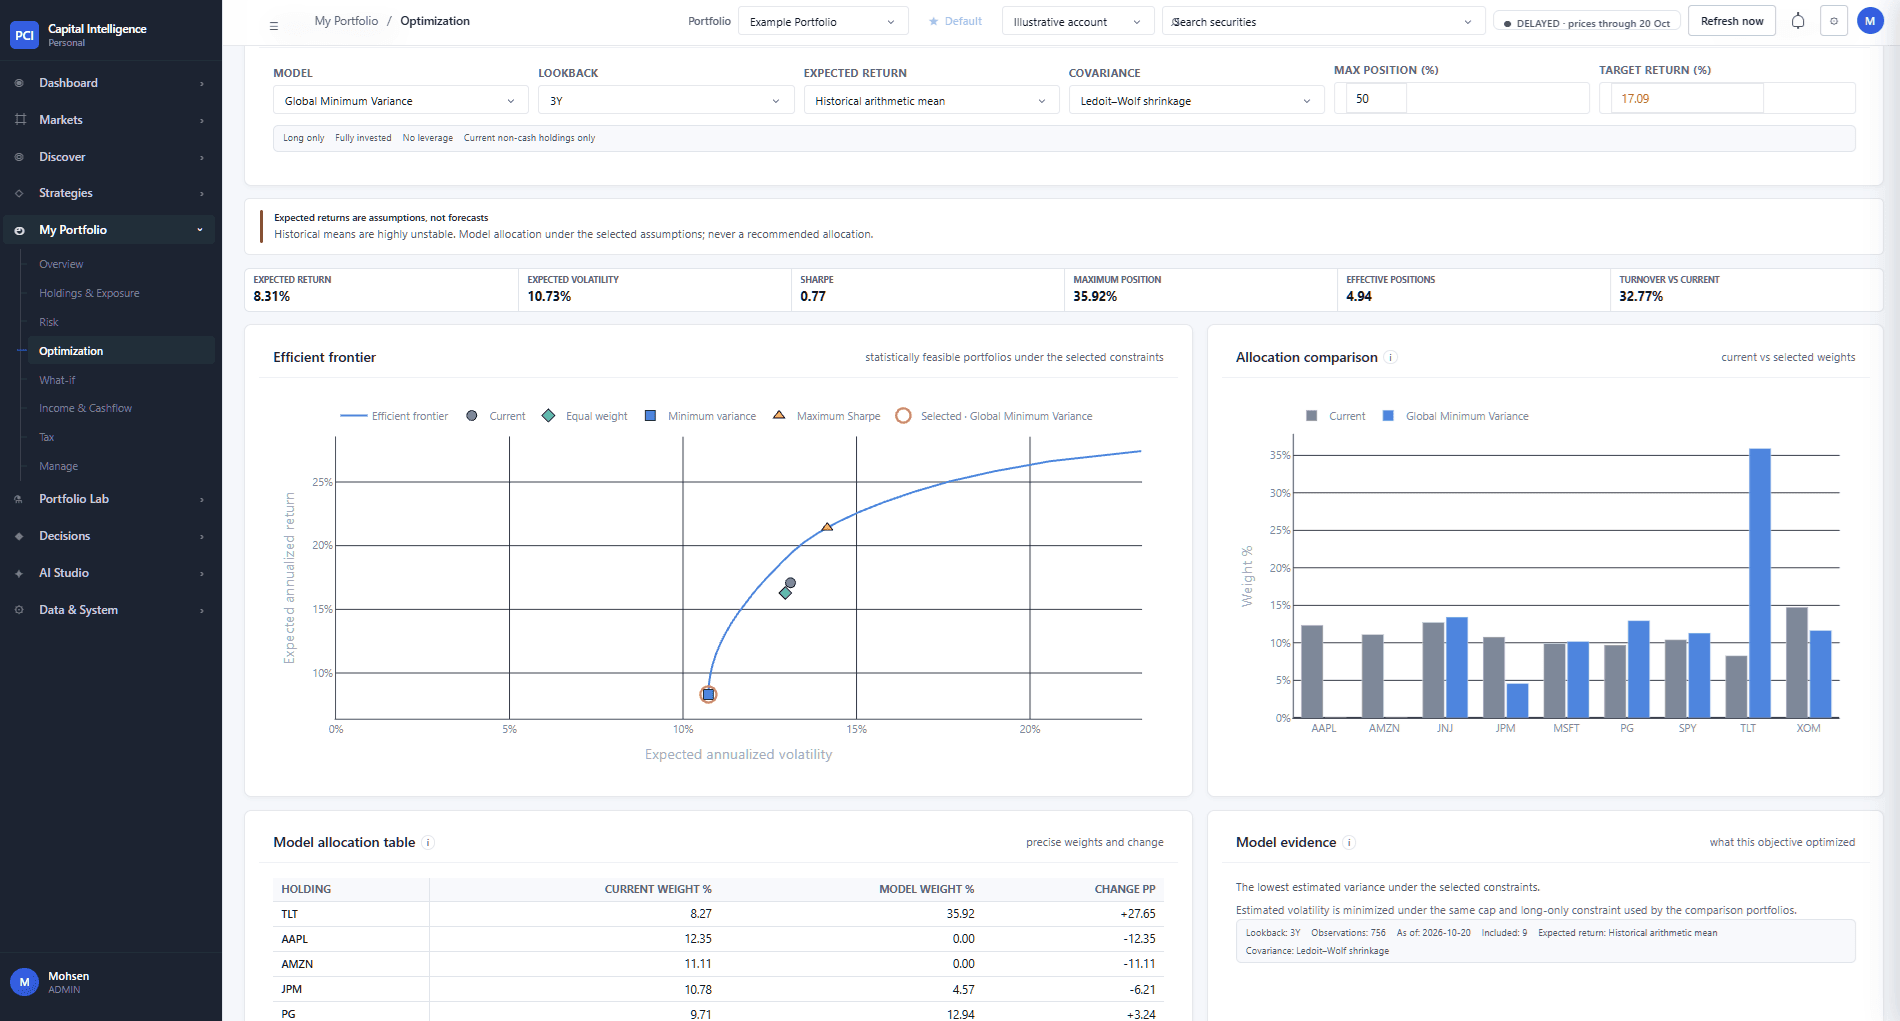Click the tall blue TLT bar
This screenshot has height=1021, width=1900.
[1760, 583]
